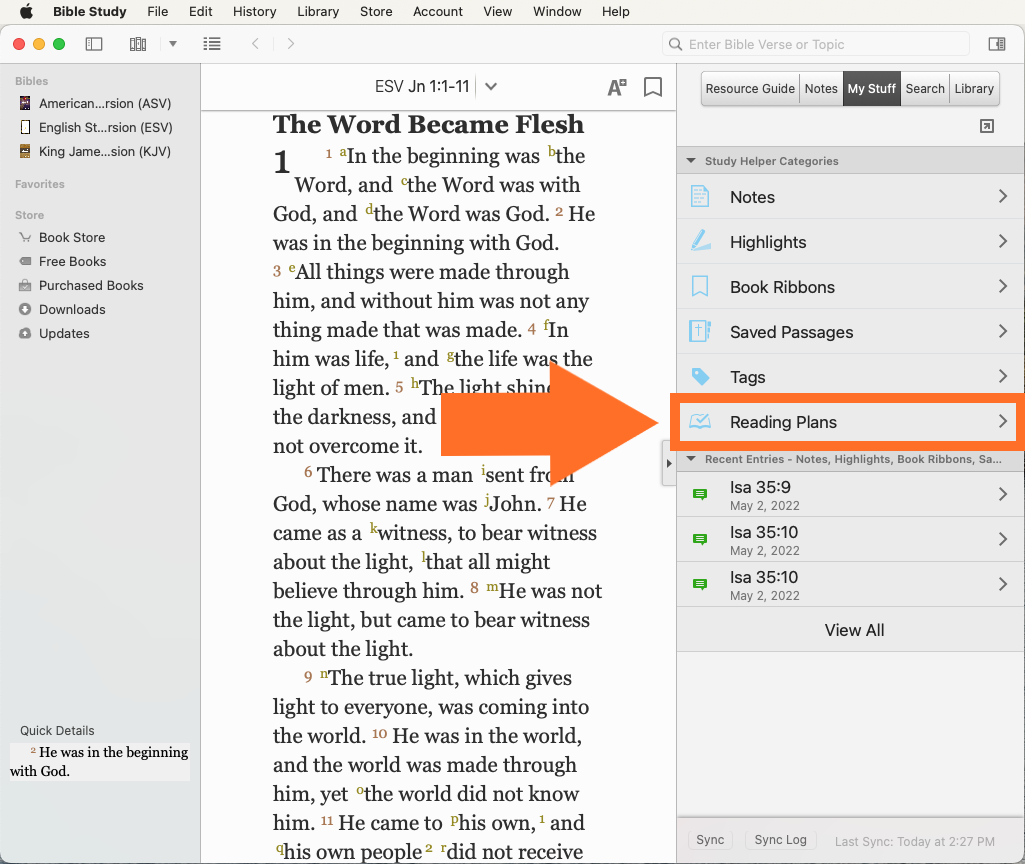This screenshot has width=1025, height=864.
Task: Click the Notes category document icon
Action: point(700,197)
